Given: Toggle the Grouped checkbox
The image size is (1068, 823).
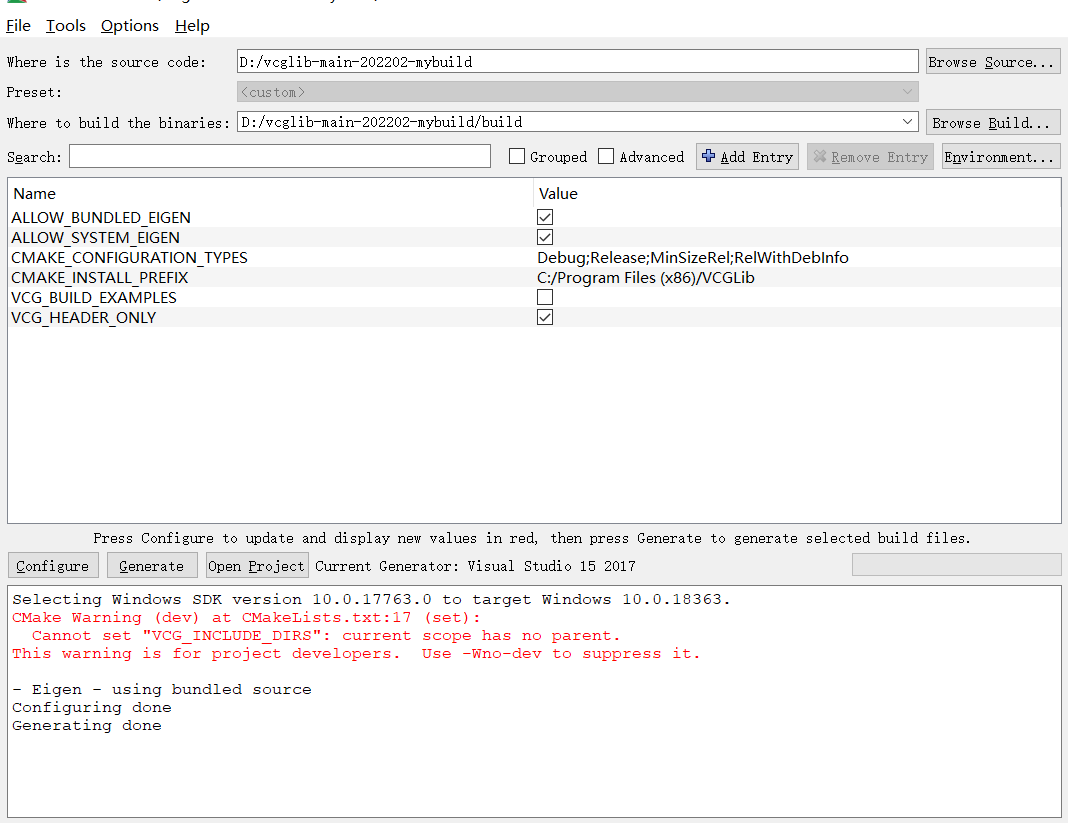Looking at the screenshot, I should click(x=517, y=157).
